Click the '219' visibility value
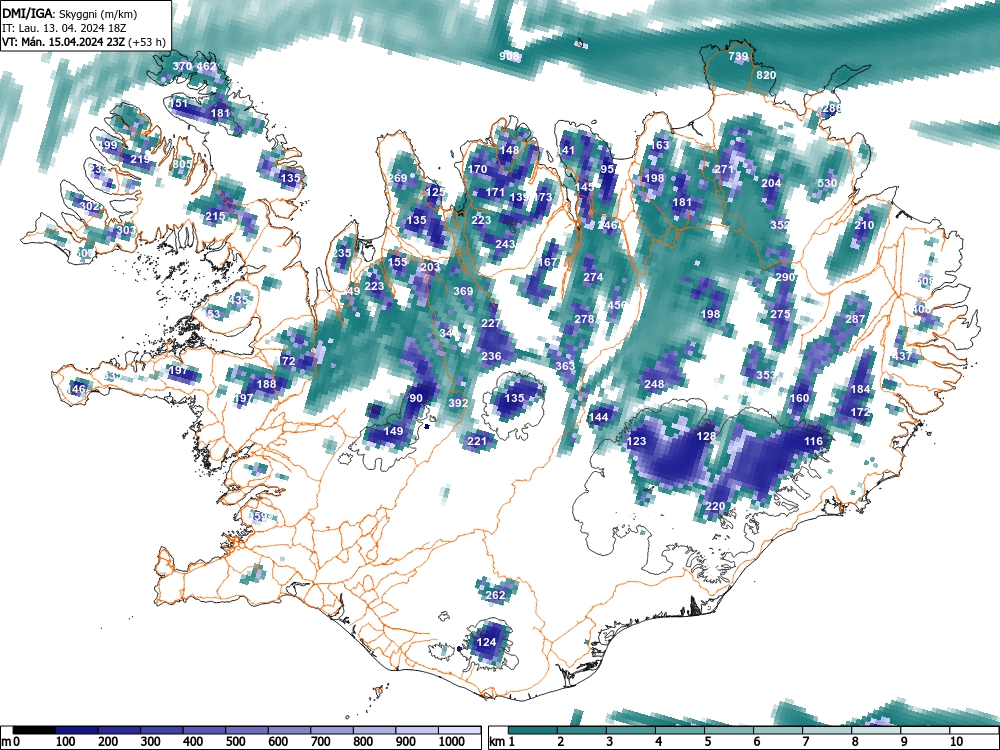The height and width of the screenshot is (750, 1000). (140, 159)
